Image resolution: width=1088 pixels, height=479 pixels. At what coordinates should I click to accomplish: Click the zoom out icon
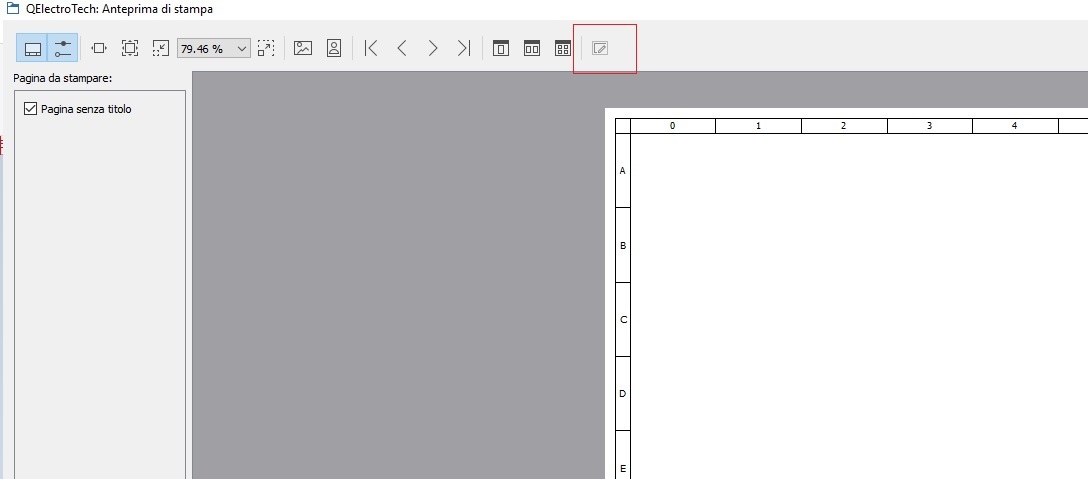pyautogui.click(x=161, y=48)
